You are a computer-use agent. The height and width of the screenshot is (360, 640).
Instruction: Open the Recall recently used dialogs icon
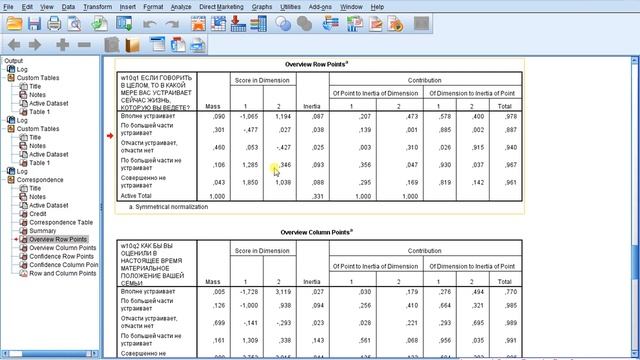(124, 24)
